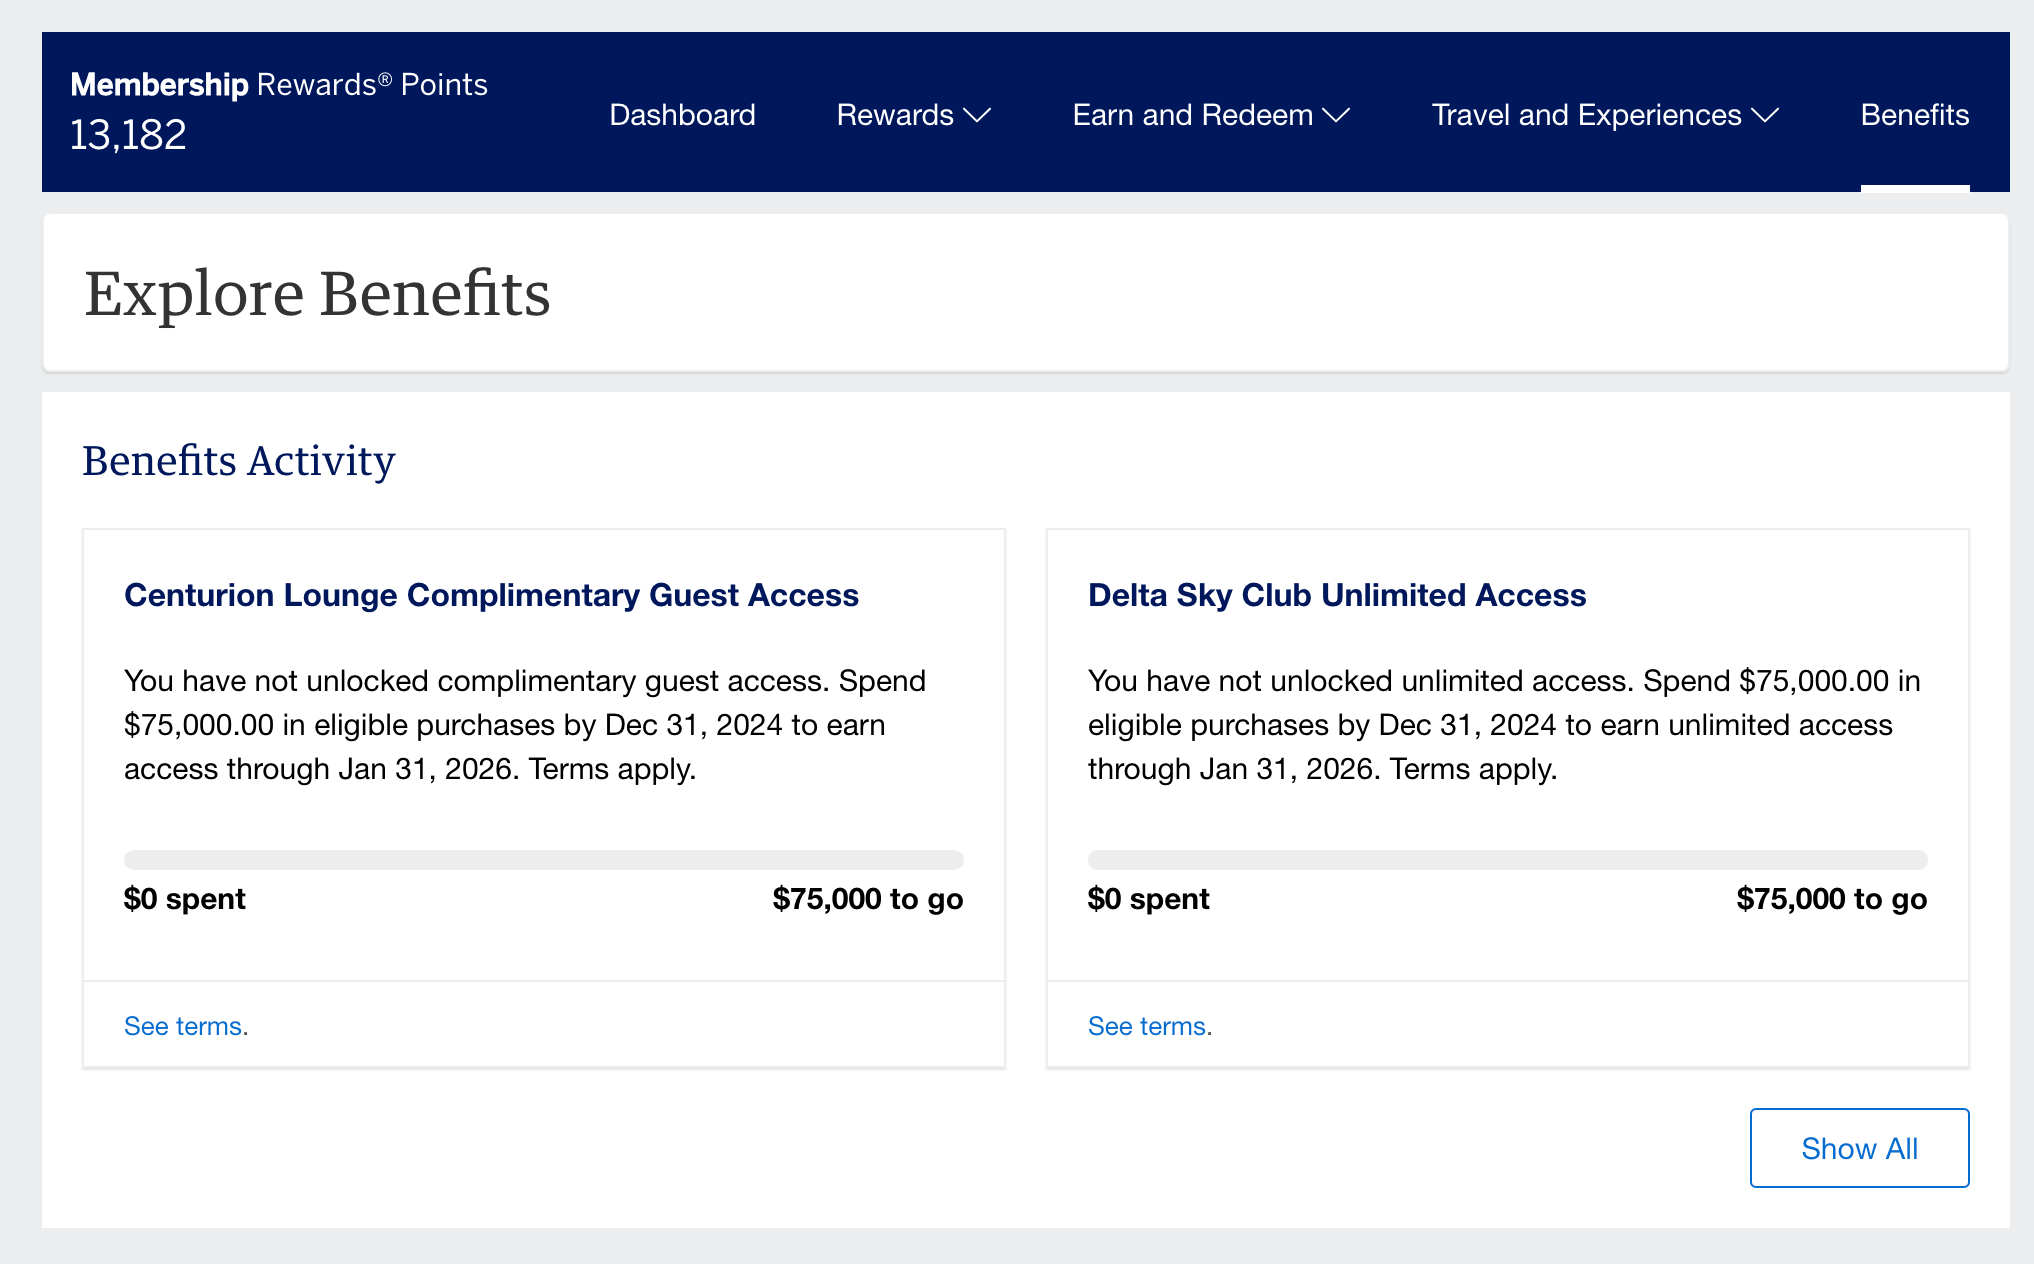This screenshot has height=1264, width=2034.
Task: Open See terms for Centurion Lounge card
Action: pos(185,1026)
